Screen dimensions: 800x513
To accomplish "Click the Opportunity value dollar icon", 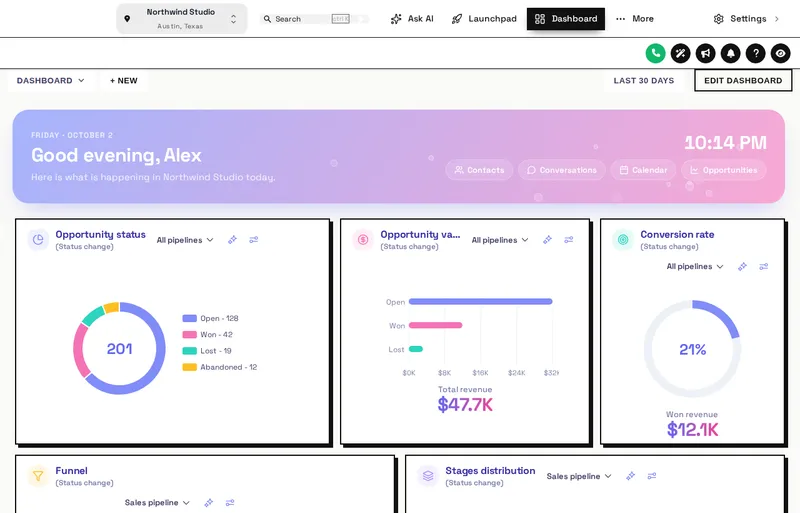I will pyautogui.click(x=363, y=239).
